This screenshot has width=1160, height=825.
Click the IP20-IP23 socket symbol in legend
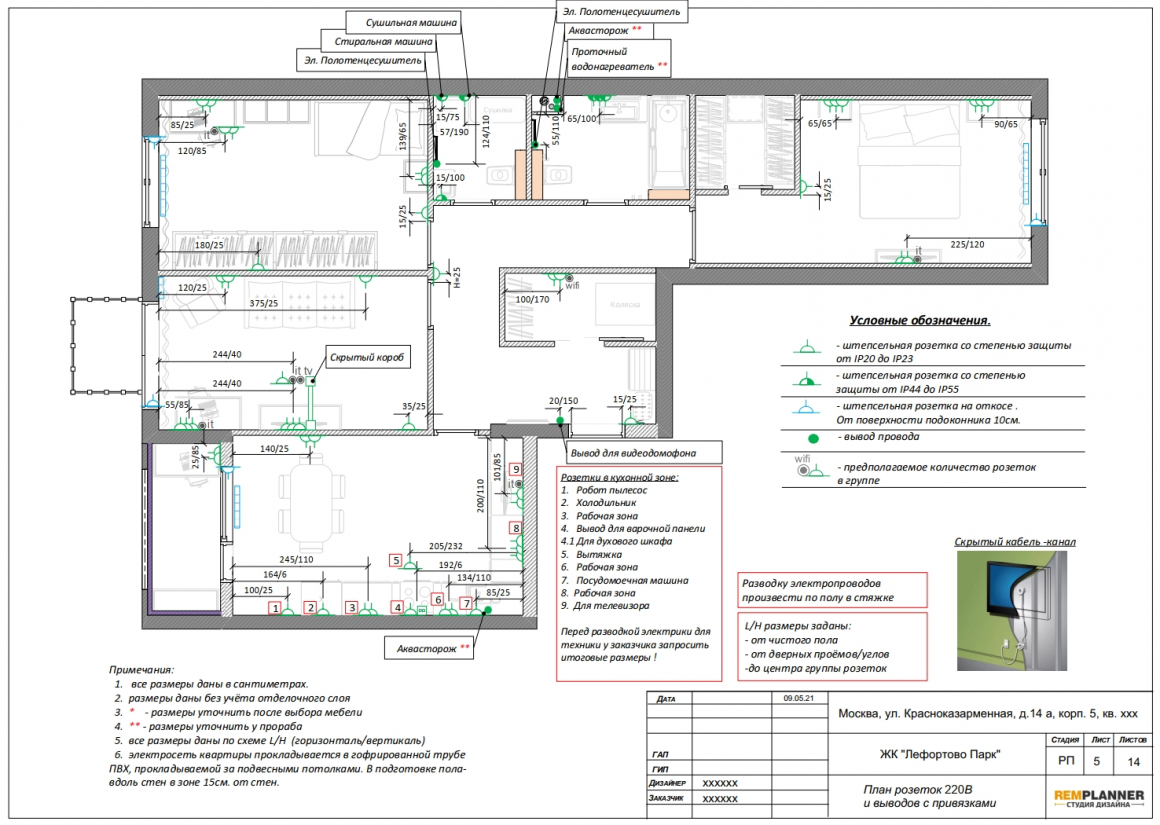[x=807, y=348]
